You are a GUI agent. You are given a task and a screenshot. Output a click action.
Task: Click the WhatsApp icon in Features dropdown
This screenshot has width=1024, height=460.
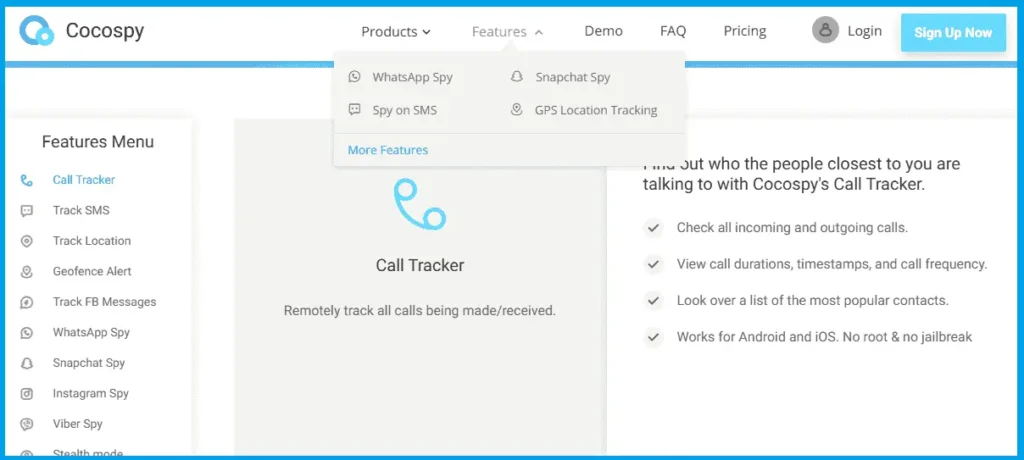point(354,77)
